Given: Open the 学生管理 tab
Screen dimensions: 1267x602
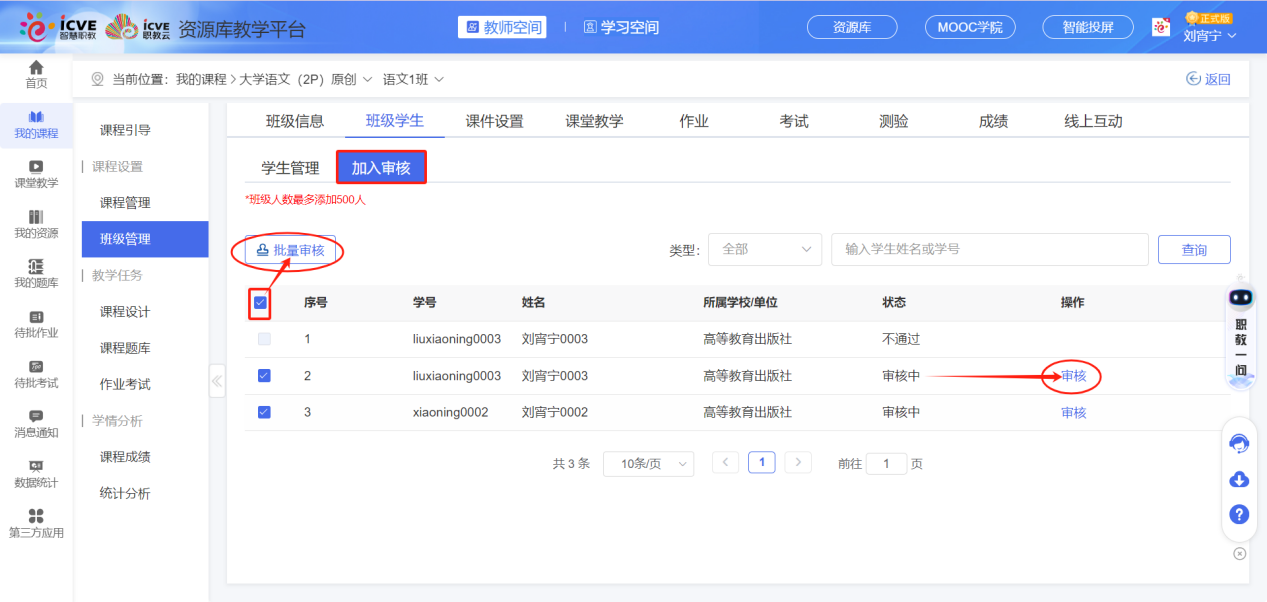Looking at the screenshot, I should click(x=290, y=168).
